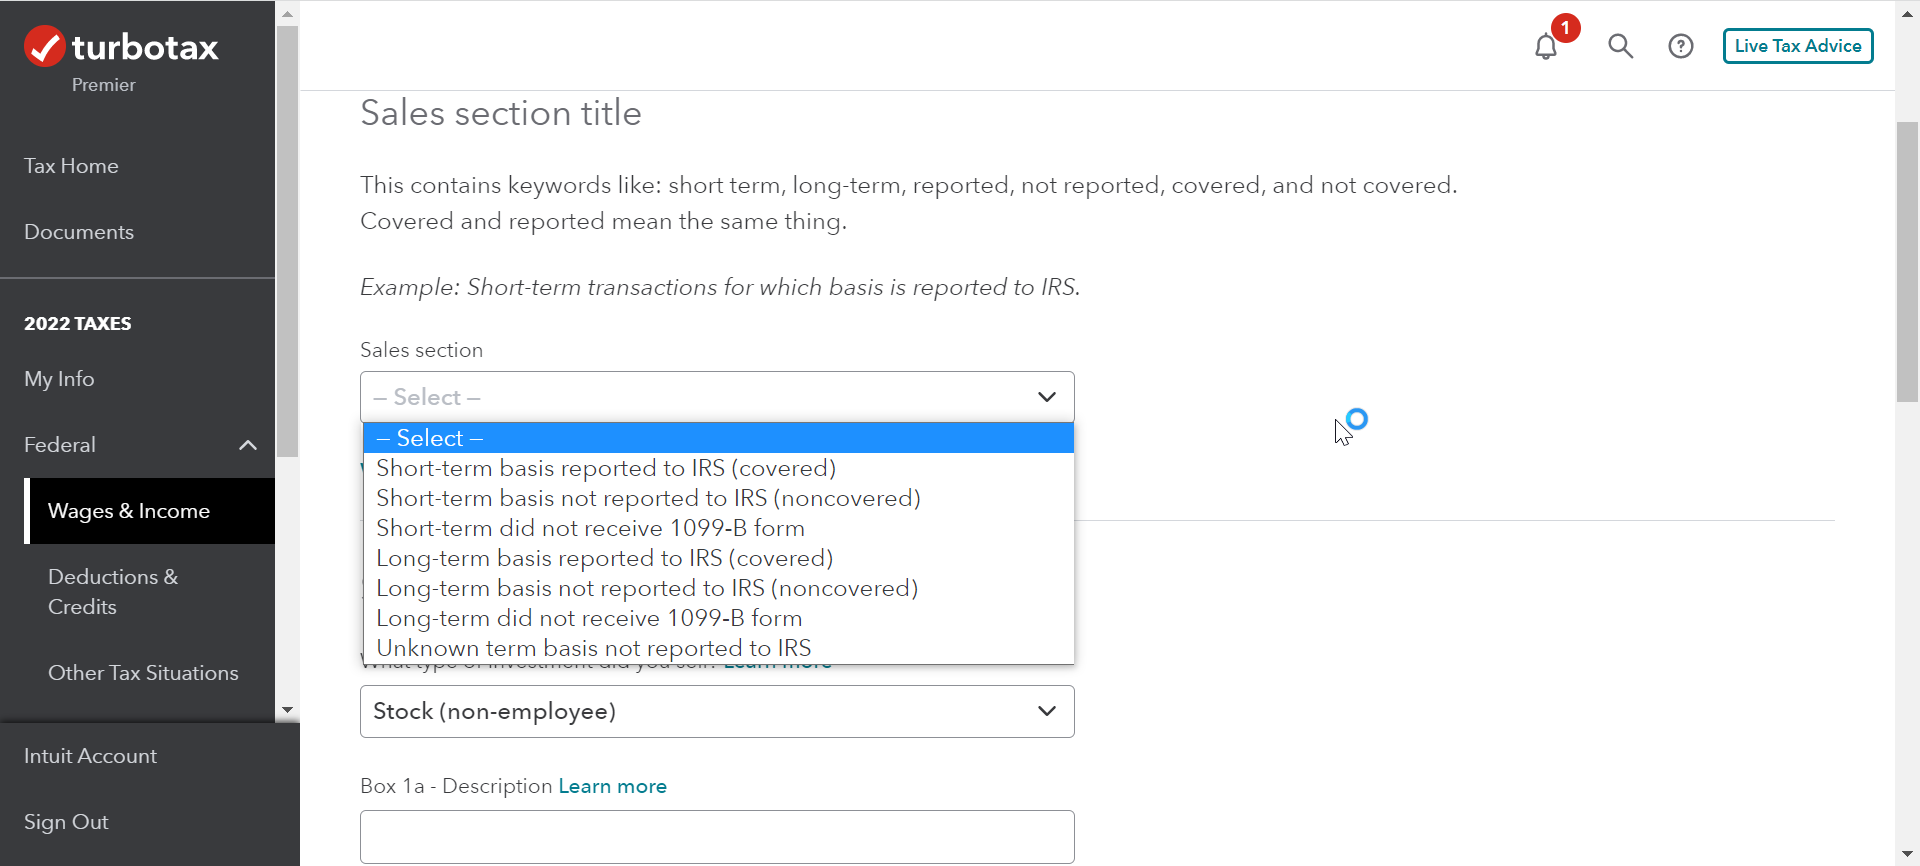
Task: Open Learn more link for Box 1a
Action: [612, 786]
